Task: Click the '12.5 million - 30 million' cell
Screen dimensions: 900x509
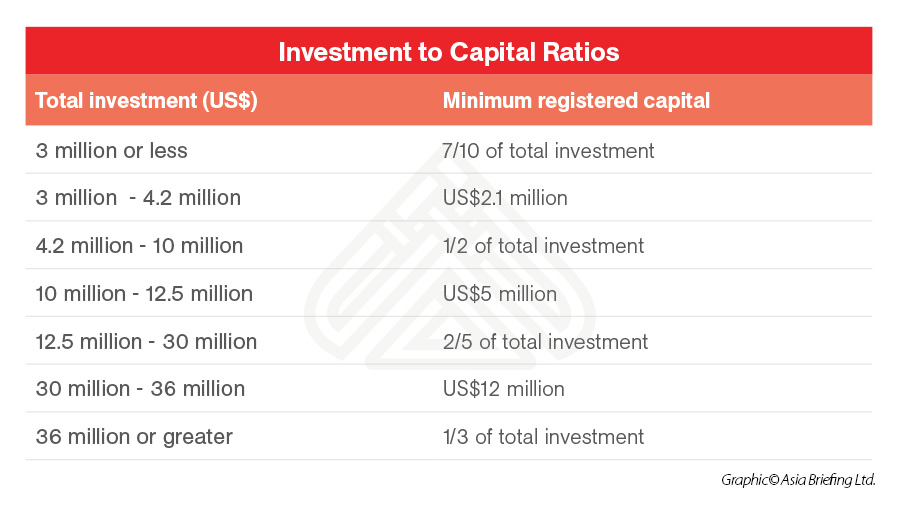Action: [x=146, y=342]
